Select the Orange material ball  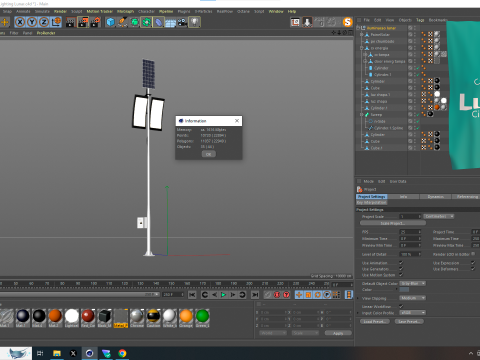[x=186, y=316]
